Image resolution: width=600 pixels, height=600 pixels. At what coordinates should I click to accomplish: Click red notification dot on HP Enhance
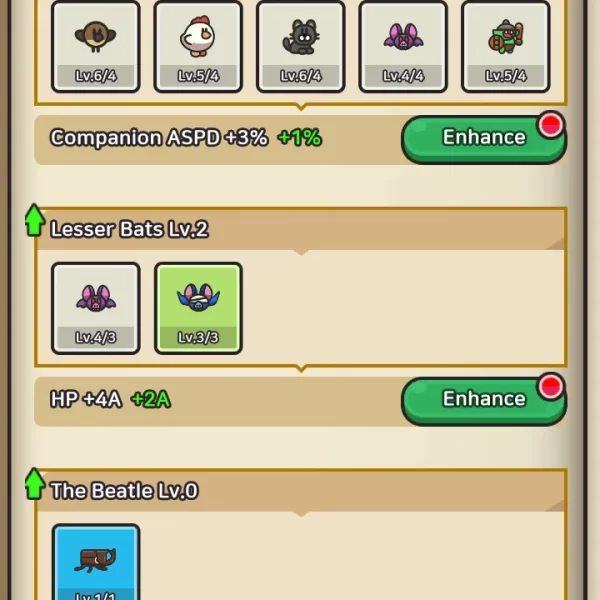pyautogui.click(x=551, y=386)
